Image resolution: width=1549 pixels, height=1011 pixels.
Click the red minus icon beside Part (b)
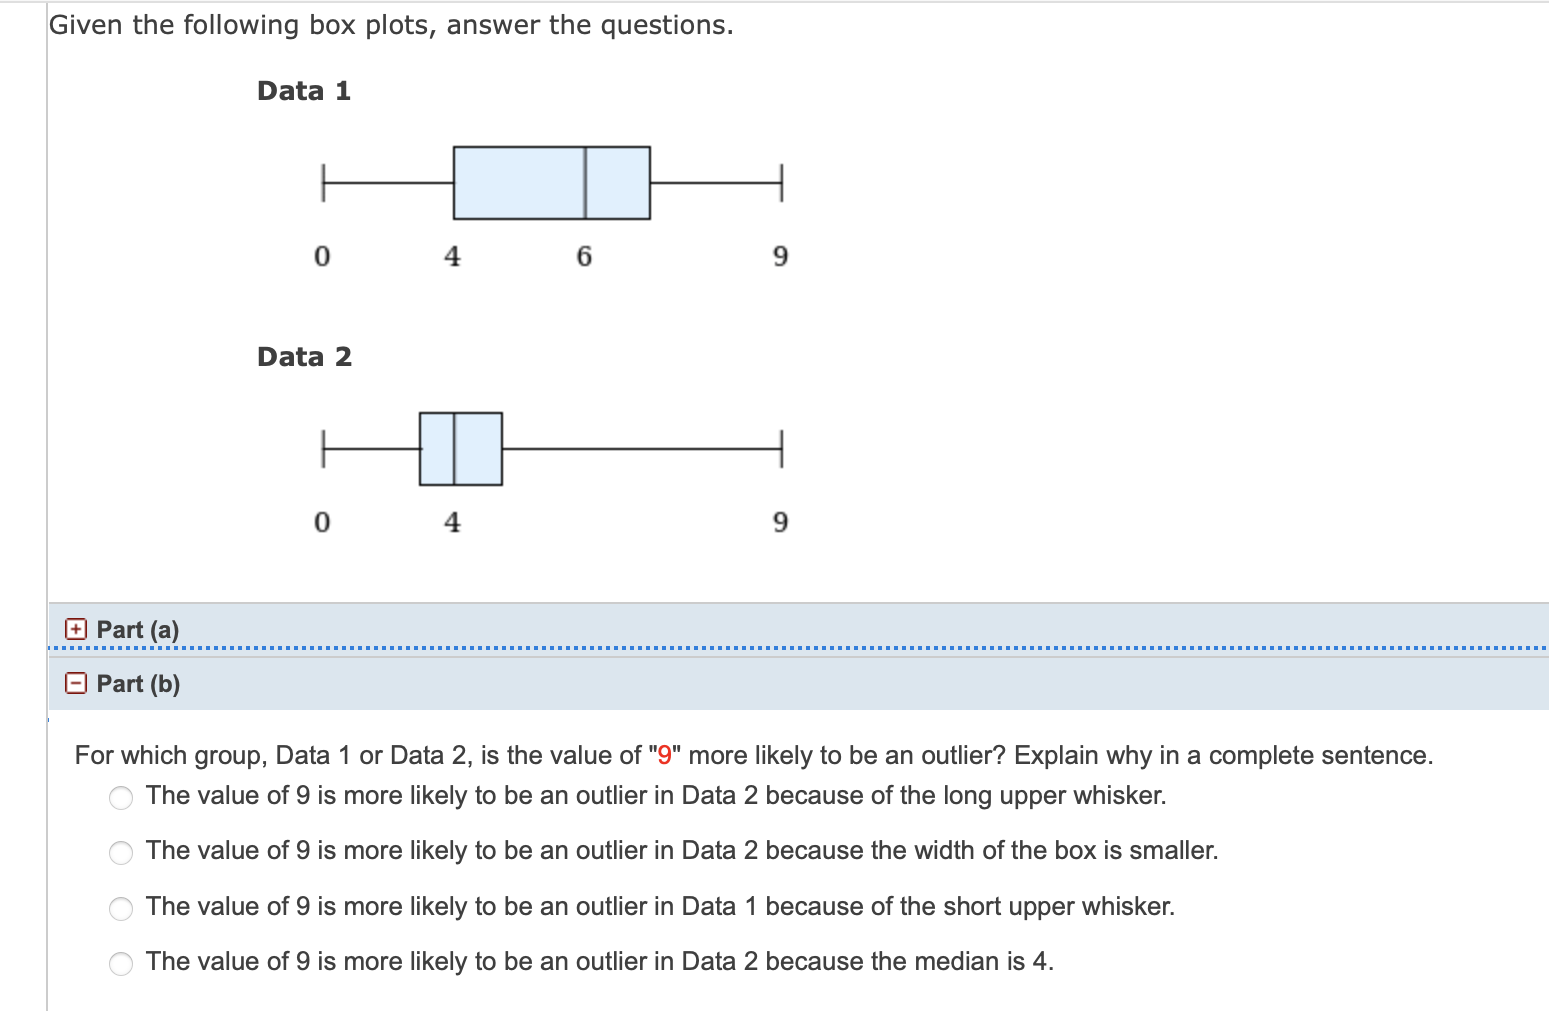[x=74, y=683]
